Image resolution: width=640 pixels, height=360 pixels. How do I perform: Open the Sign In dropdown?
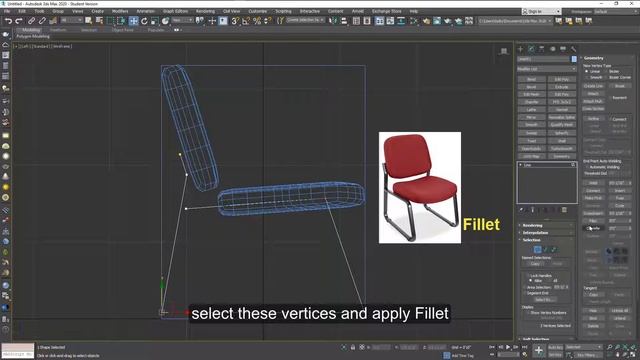point(541,11)
